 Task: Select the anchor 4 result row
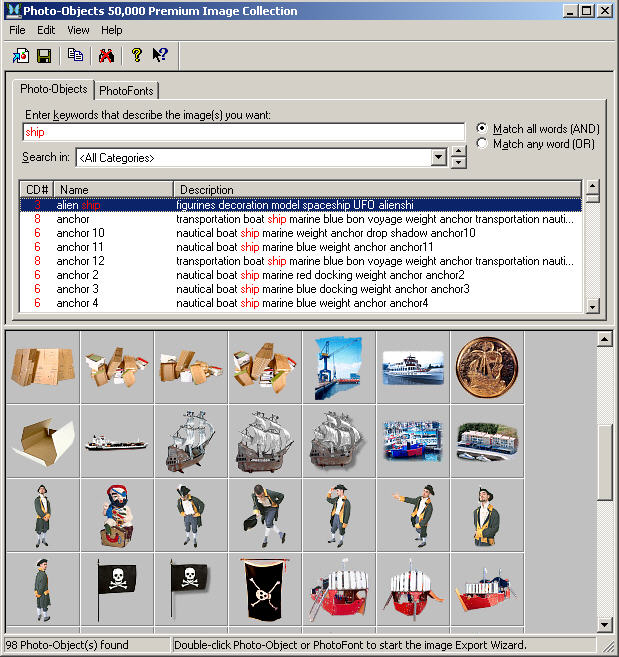point(300,303)
